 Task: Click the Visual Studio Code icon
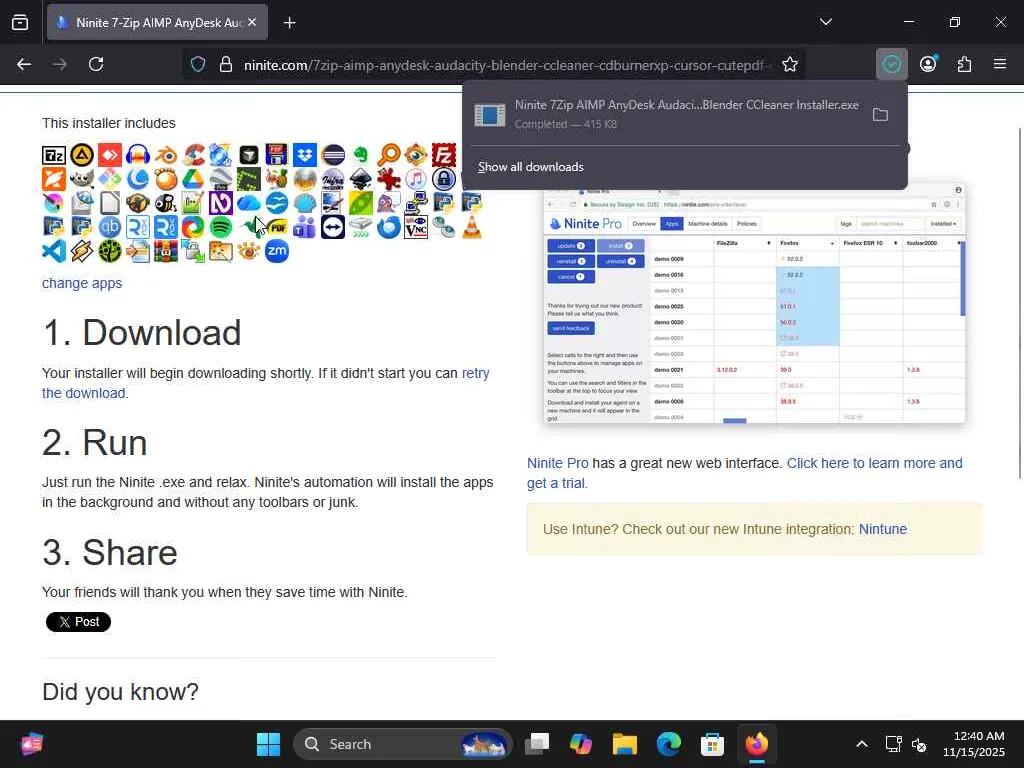coord(54,251)
